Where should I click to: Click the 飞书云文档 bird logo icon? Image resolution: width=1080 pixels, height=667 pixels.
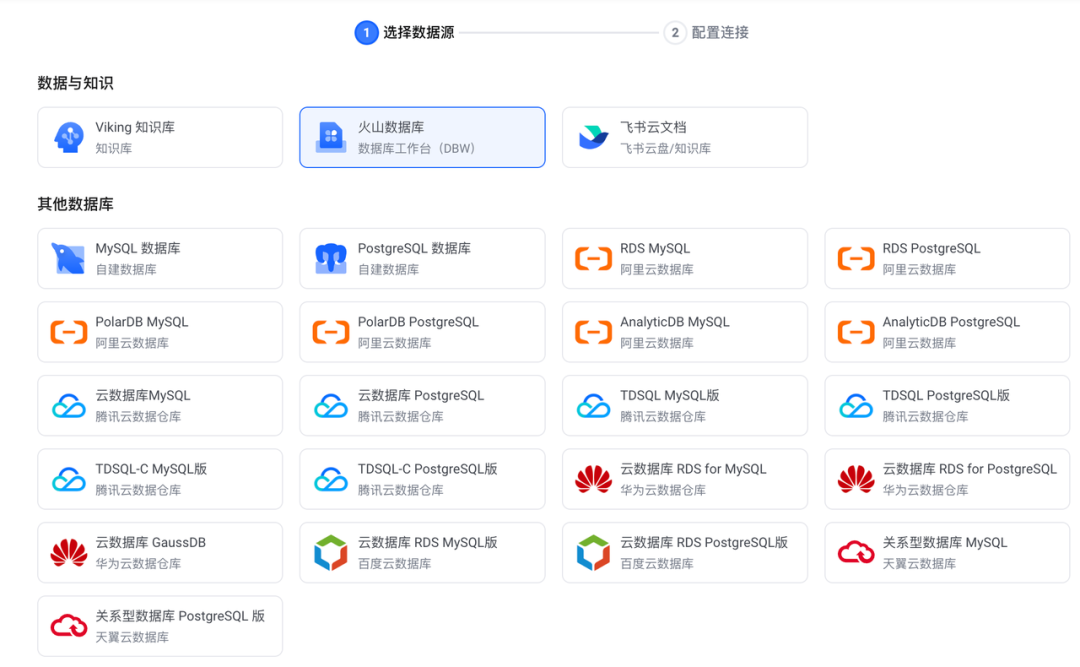pos(593,137)
